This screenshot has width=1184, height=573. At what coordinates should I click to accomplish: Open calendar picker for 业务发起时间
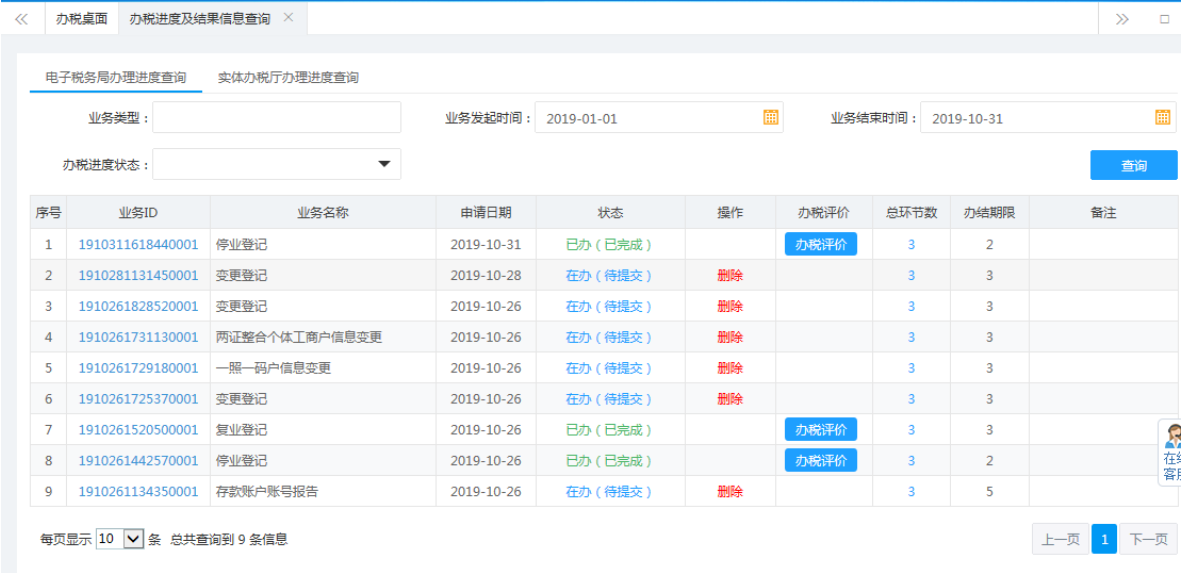770,117
